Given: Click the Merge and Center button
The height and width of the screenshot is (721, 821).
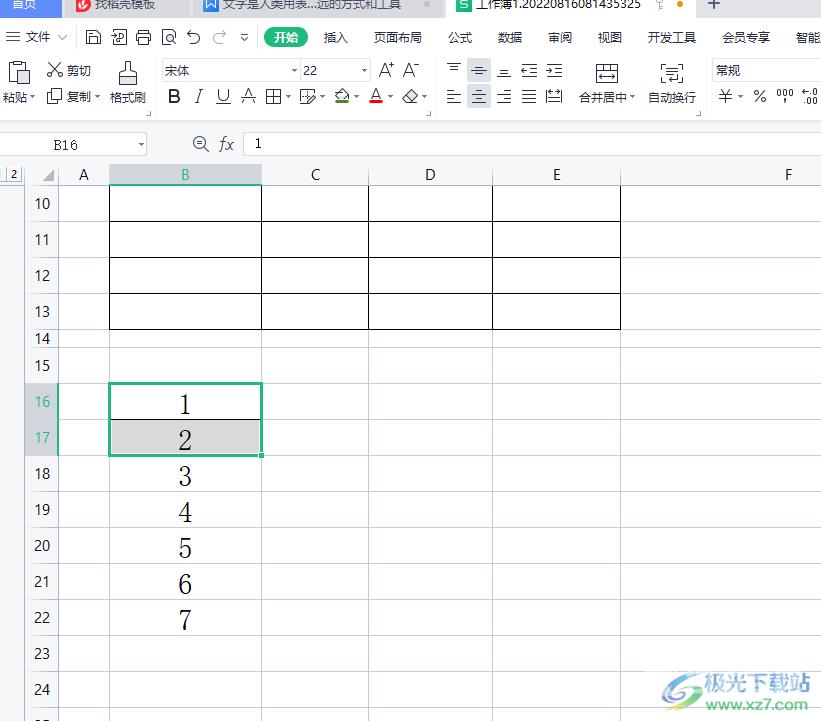Looking at the screenshot, I should point(606,82).
